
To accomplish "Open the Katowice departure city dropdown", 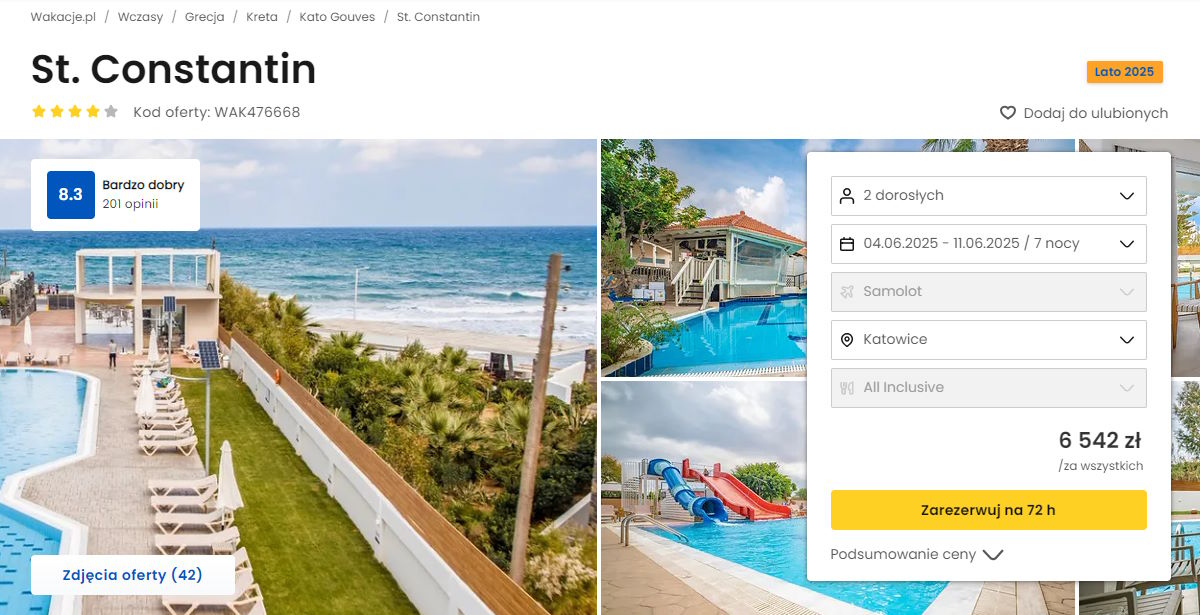I will (x=989, y=340).
